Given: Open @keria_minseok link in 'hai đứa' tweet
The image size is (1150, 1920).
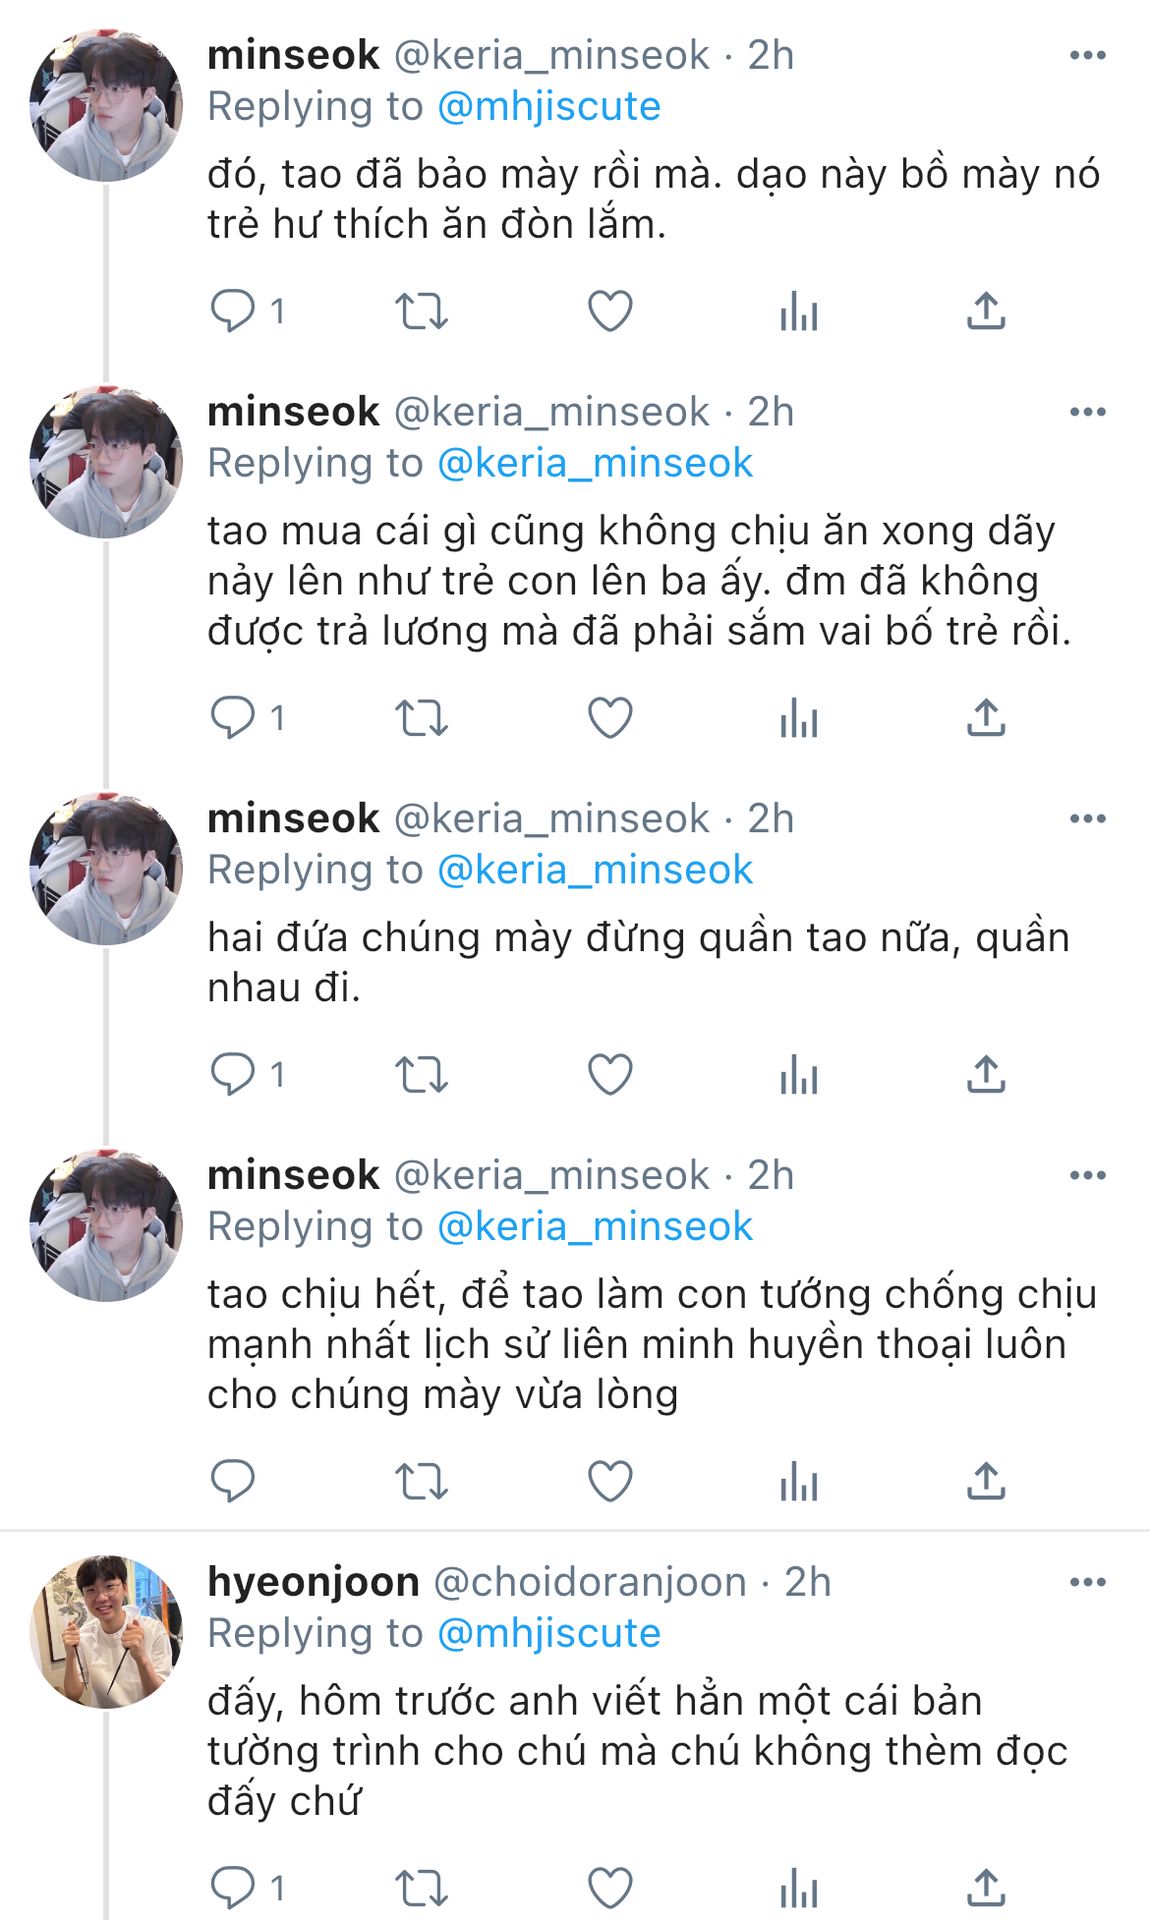Looking at the screenshot, I should coord(595,869).
